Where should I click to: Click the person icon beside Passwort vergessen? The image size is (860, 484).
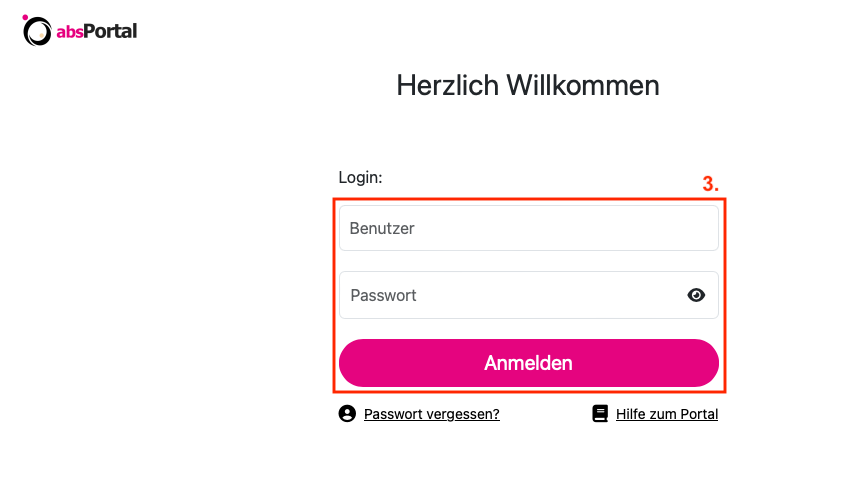pos(347,414)
